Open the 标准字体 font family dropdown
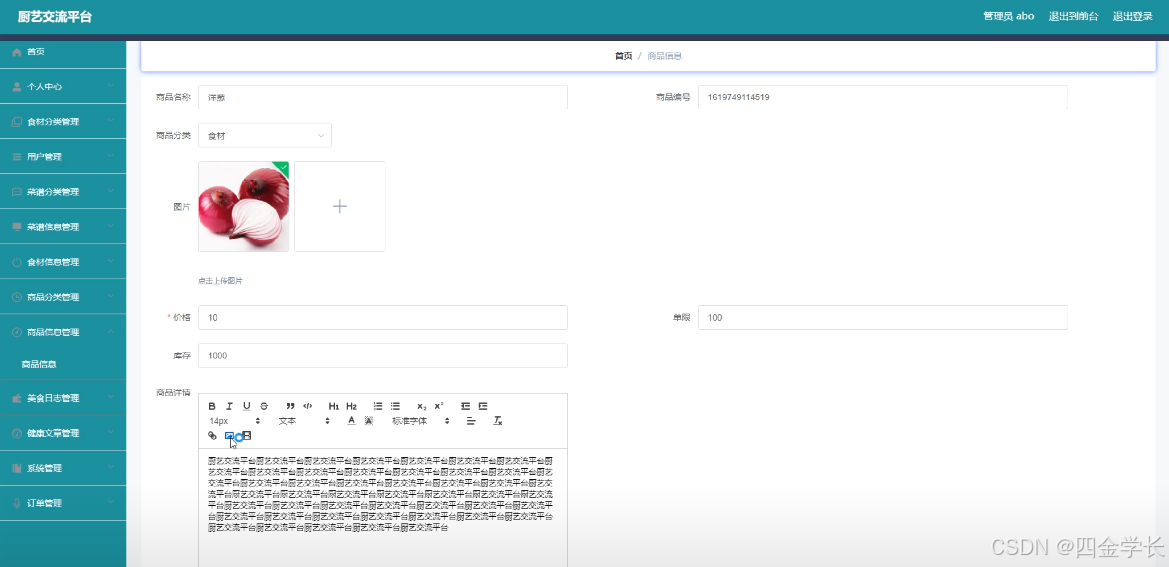This screenshot has width=1169, height=567. pos(421,421)
